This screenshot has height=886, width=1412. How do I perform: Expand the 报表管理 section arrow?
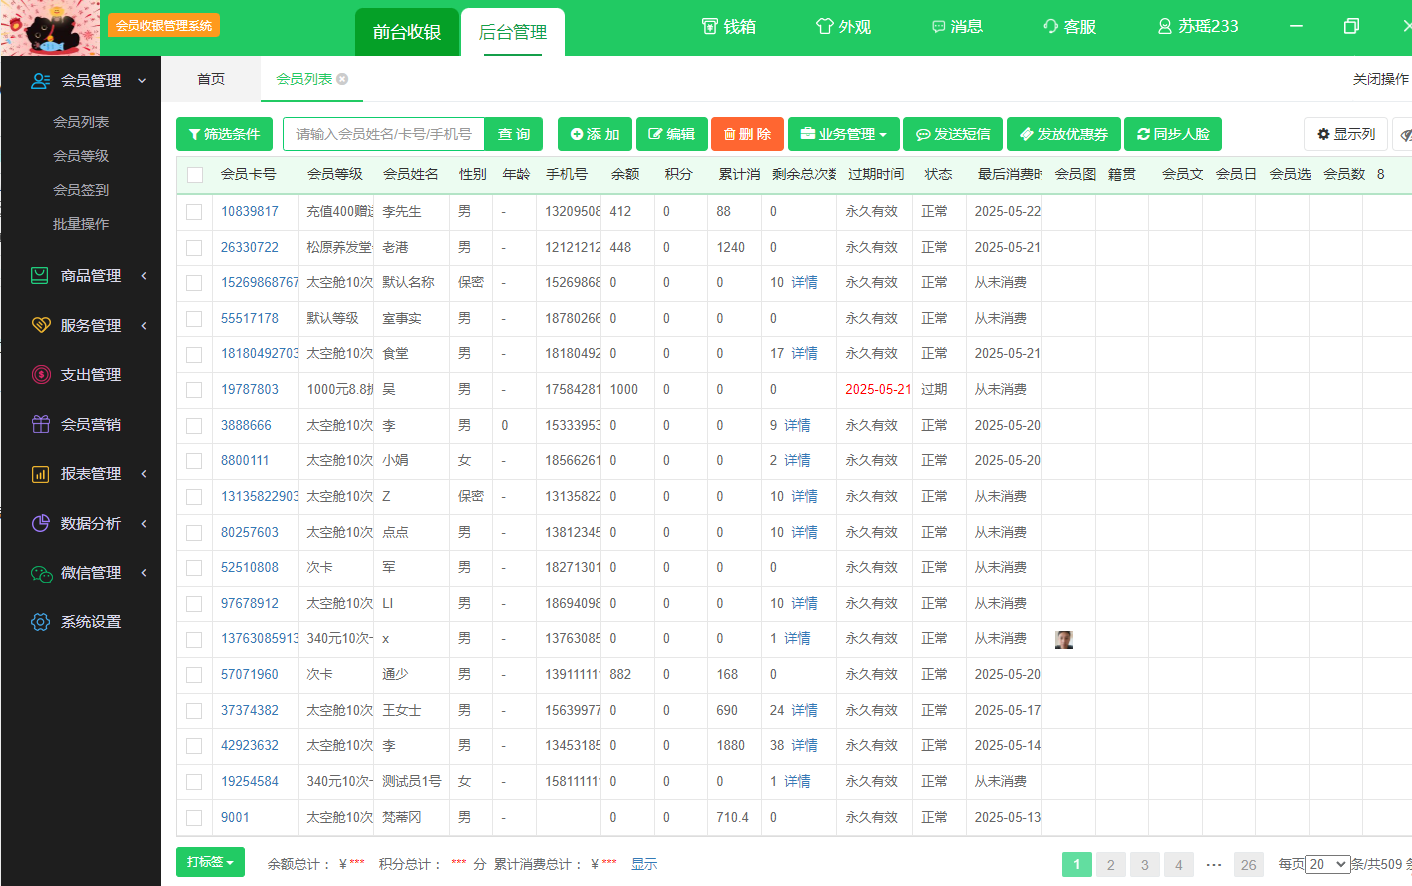click(143, 474)
